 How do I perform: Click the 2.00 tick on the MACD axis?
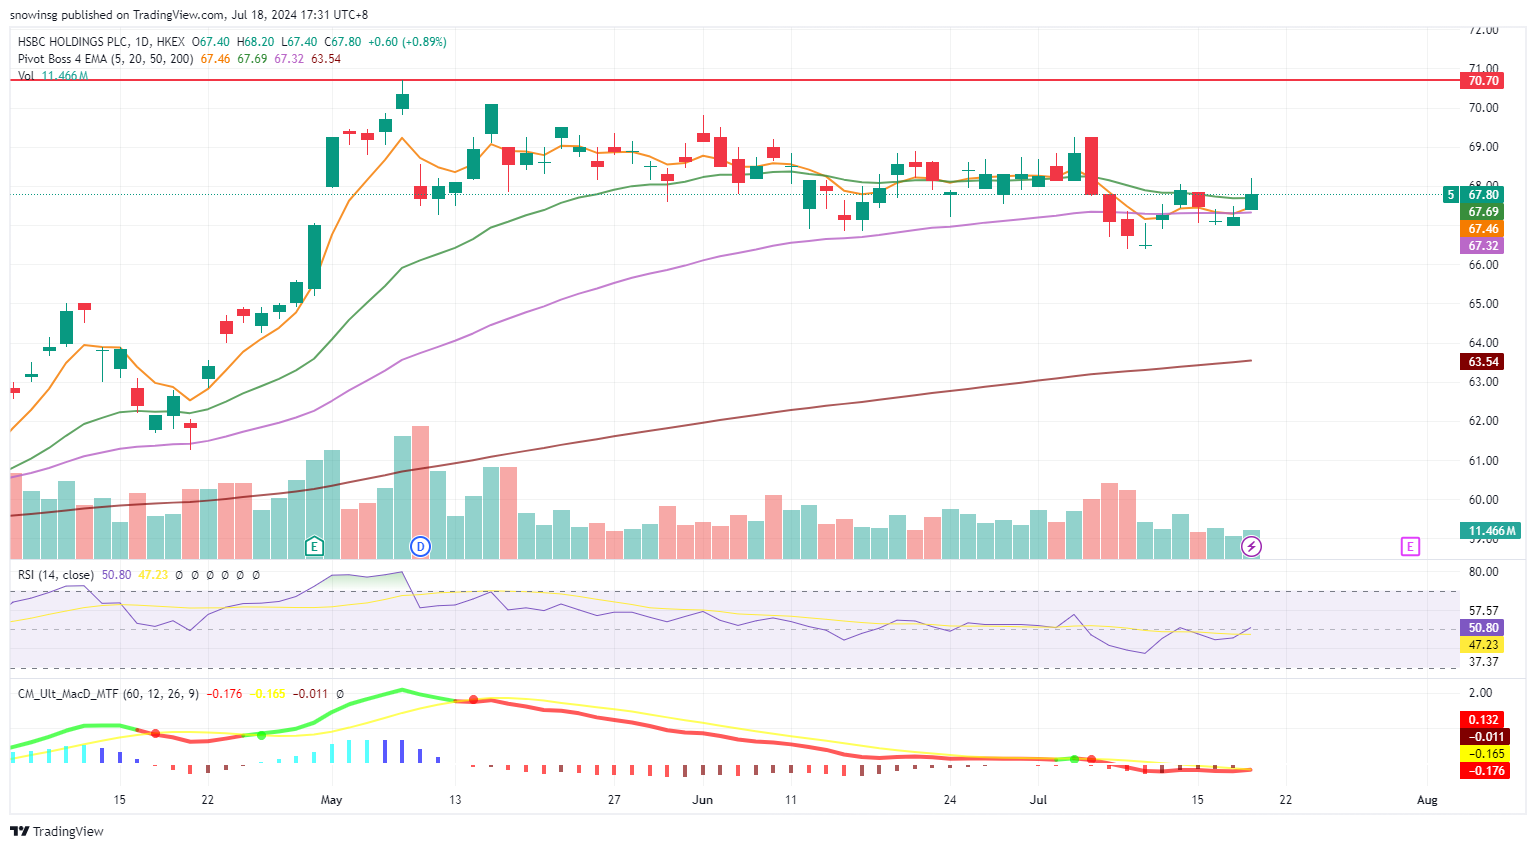tap(1480, 693)
